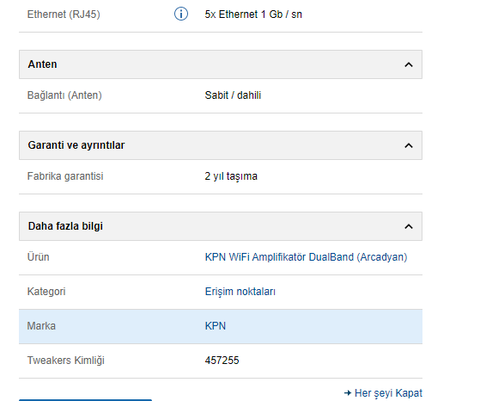This screenshot has width=480, height=401.
Task: Click the Ethernet (RJ45) info icon
Action: [x=181, y=14]
